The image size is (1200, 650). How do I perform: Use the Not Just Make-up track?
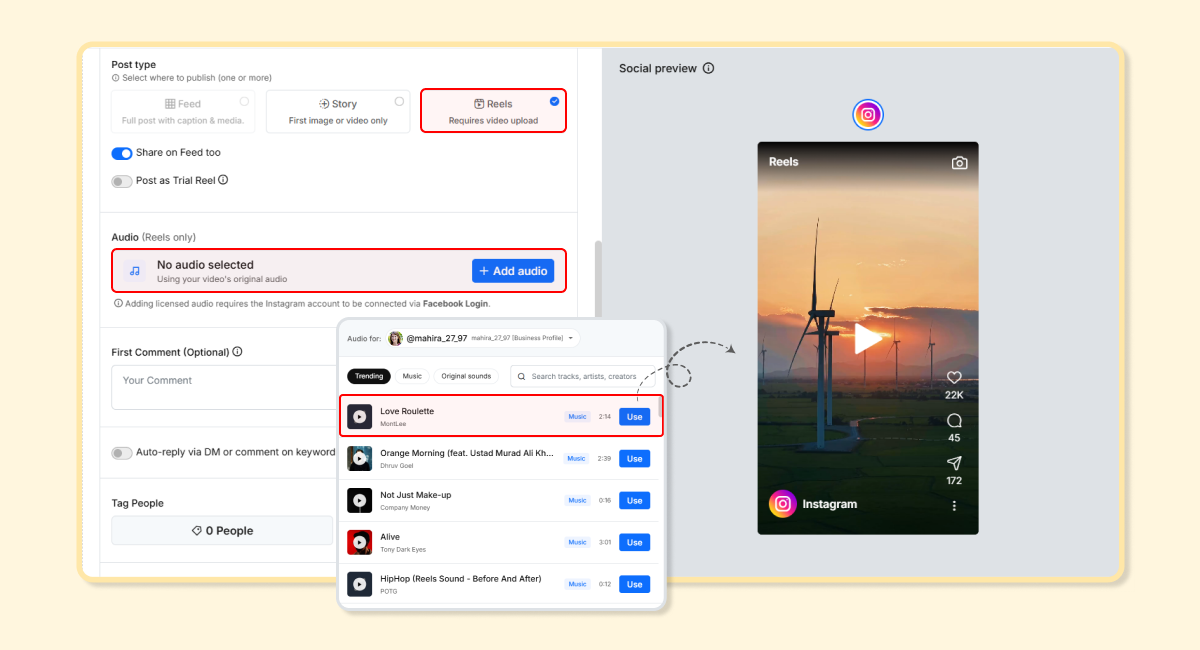634,500
